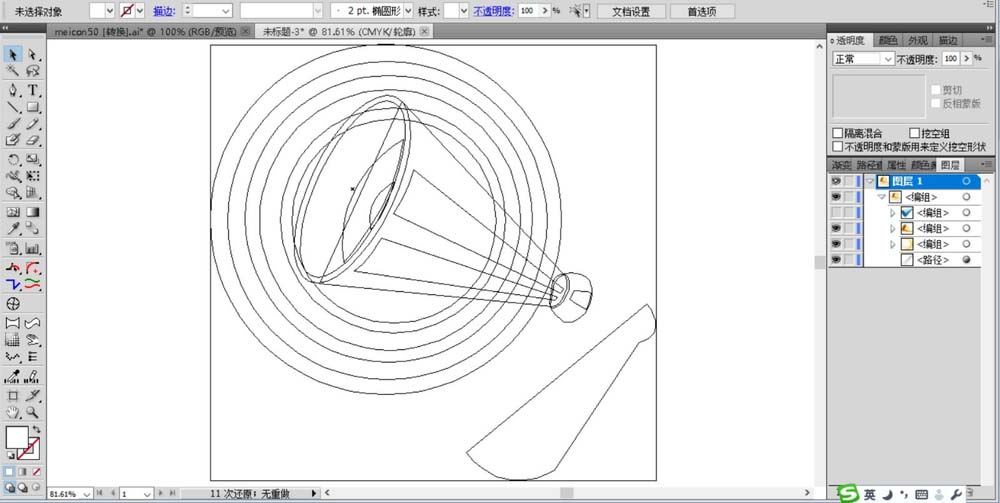Choose the Lasso tool
1000x503 pixels.
33,71
